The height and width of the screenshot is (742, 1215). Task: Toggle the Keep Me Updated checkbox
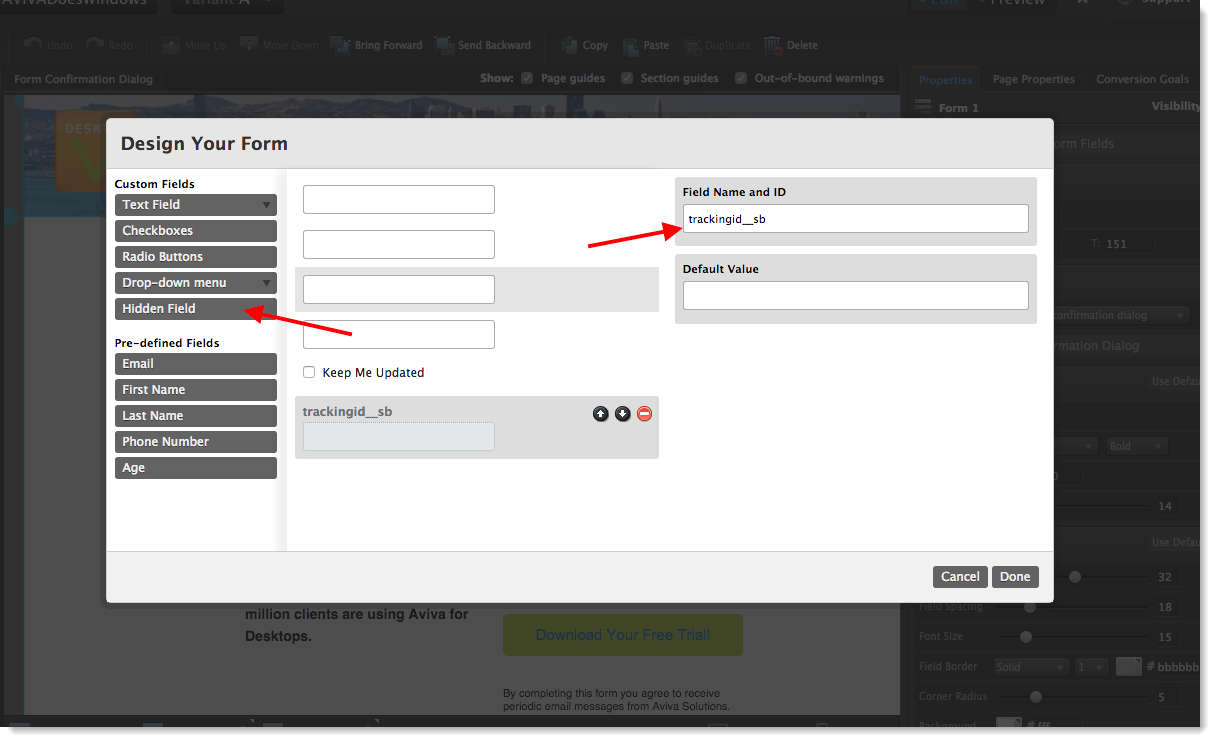[309, 372]
